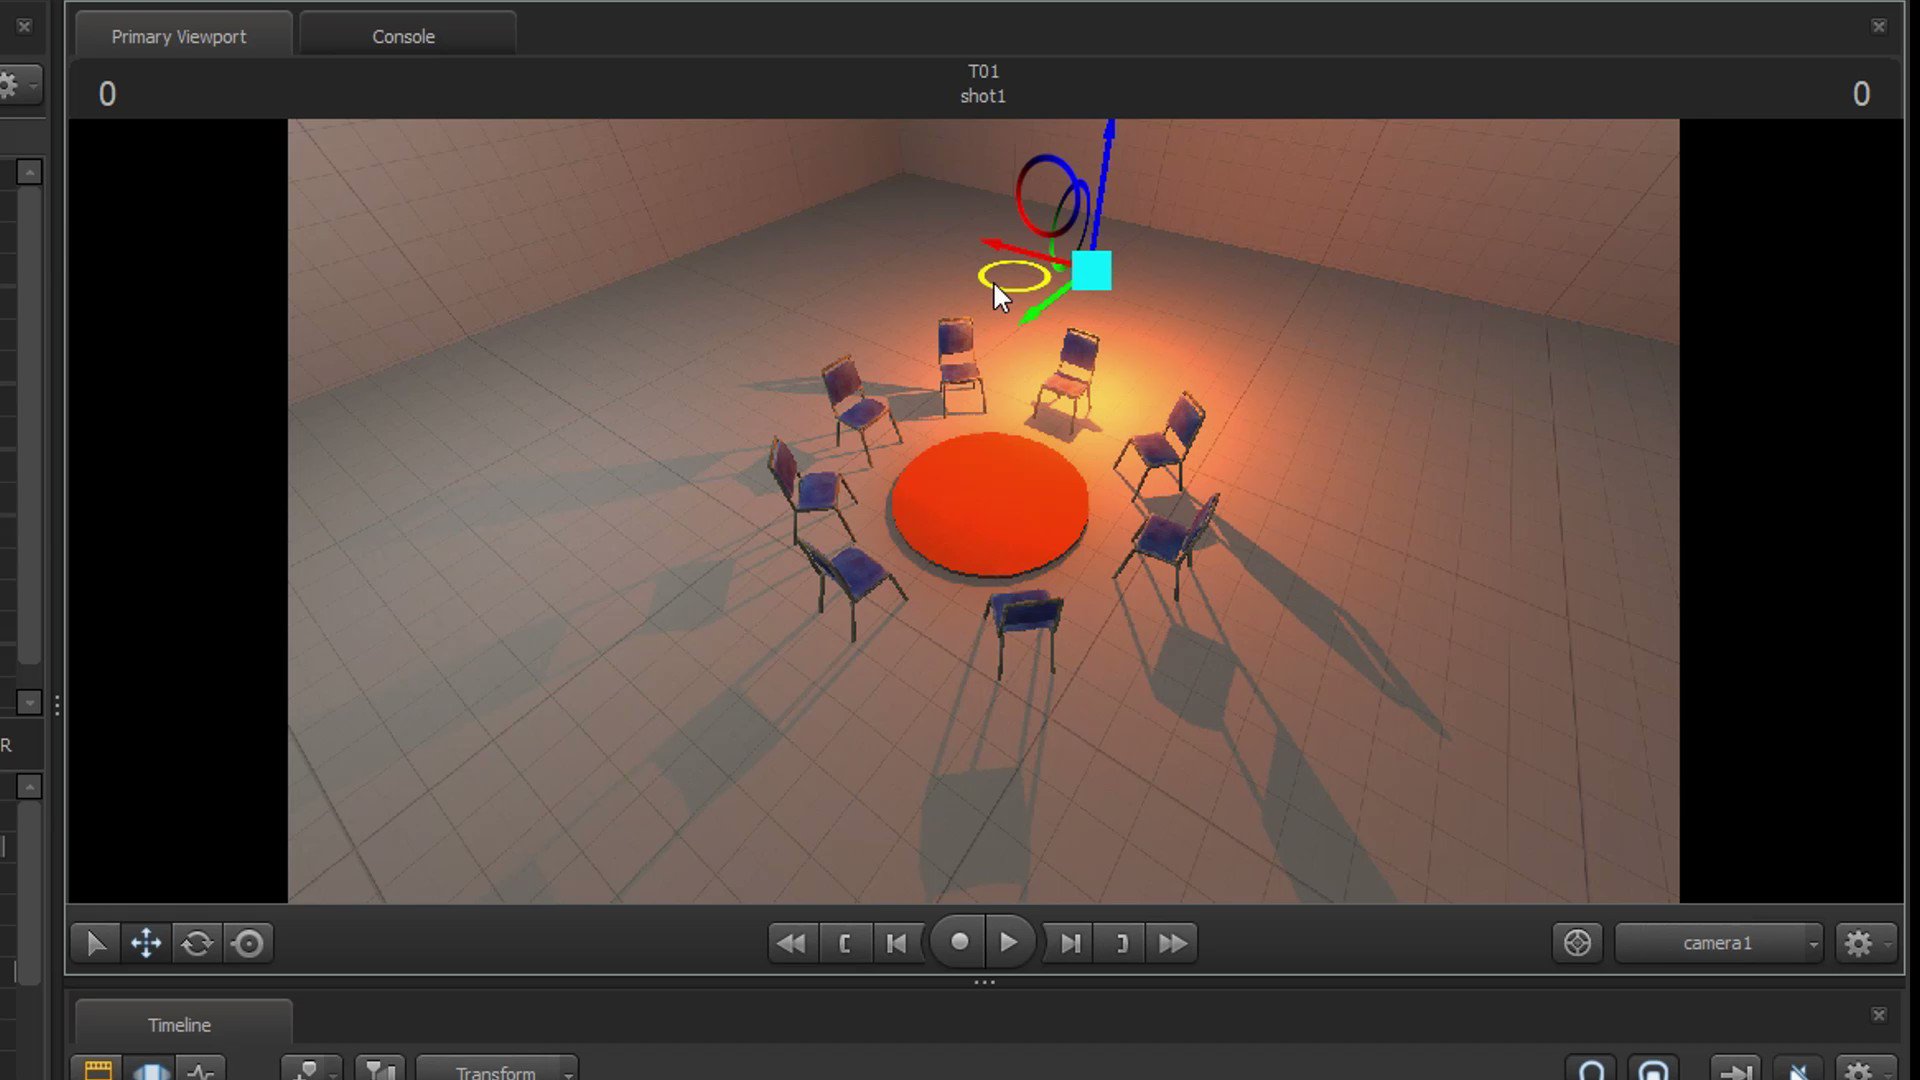The width and height of the screenshot is (1920, 1080).
Task: Open the viewport settings gear
Action: (x=1858, y=942)
